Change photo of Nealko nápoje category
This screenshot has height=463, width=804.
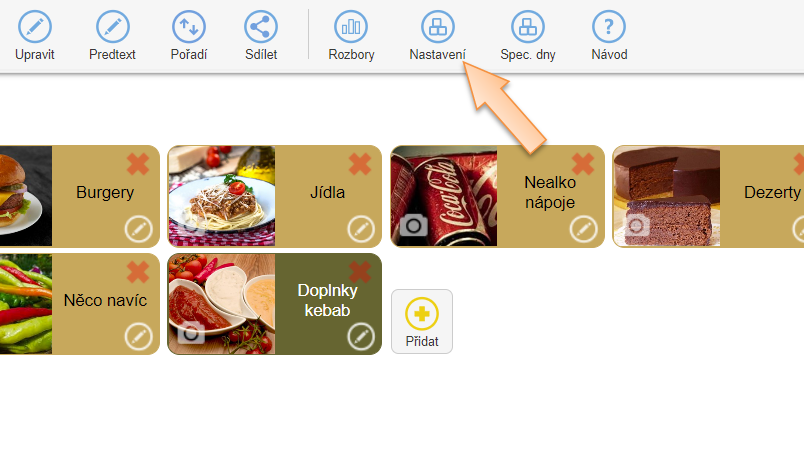click(414, 226)
